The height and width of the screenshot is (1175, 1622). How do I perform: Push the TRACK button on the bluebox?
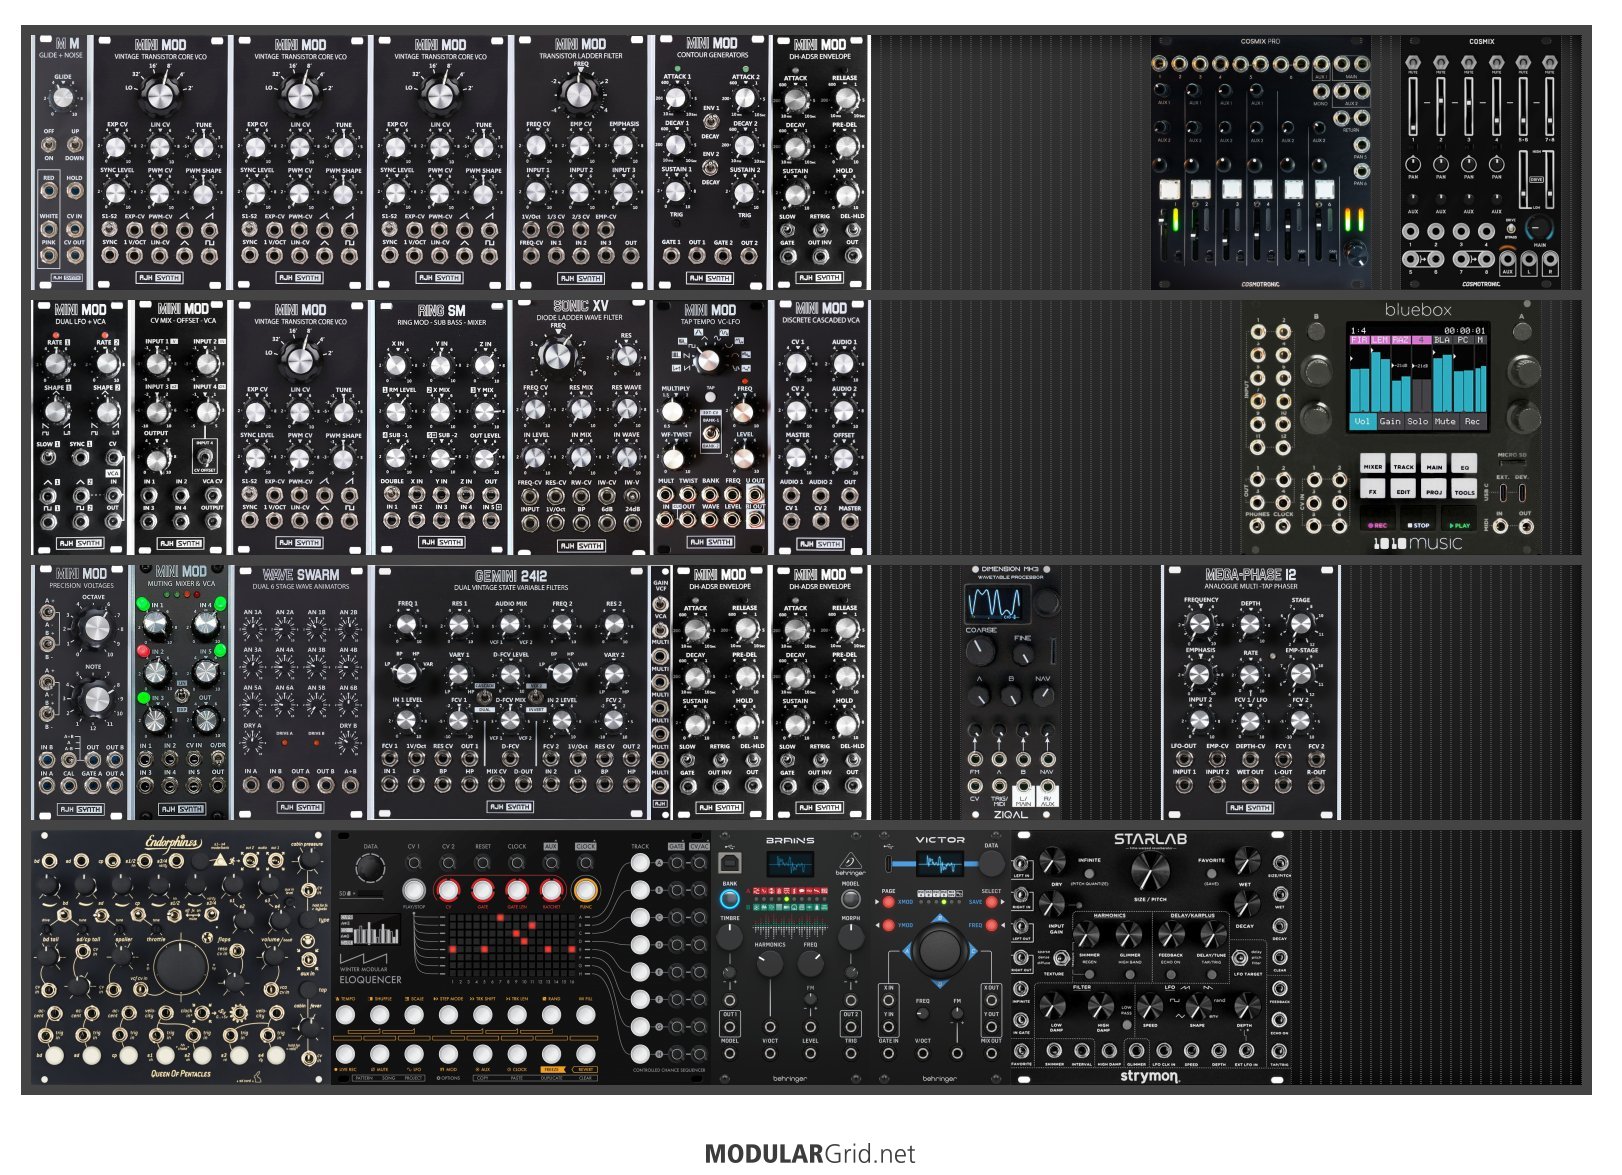pyautogui.click(x=1404, y=465)
